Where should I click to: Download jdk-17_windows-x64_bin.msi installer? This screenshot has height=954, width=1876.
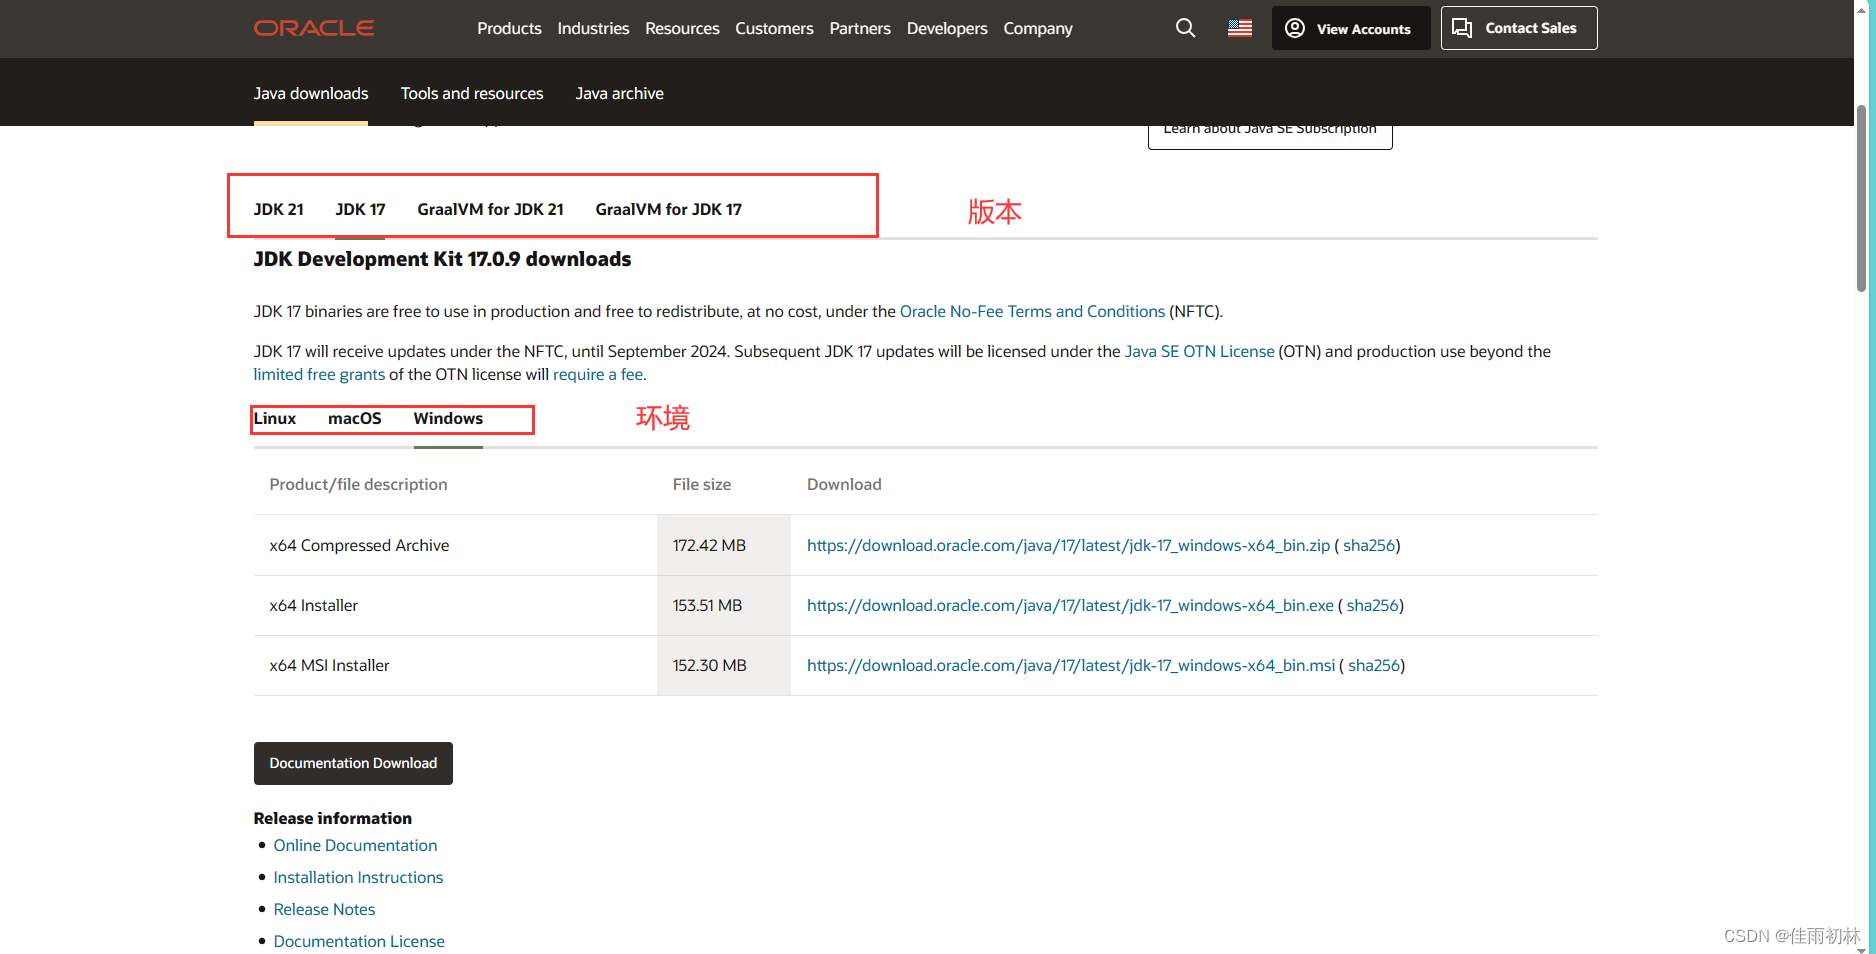click(x=1071, y=665)
